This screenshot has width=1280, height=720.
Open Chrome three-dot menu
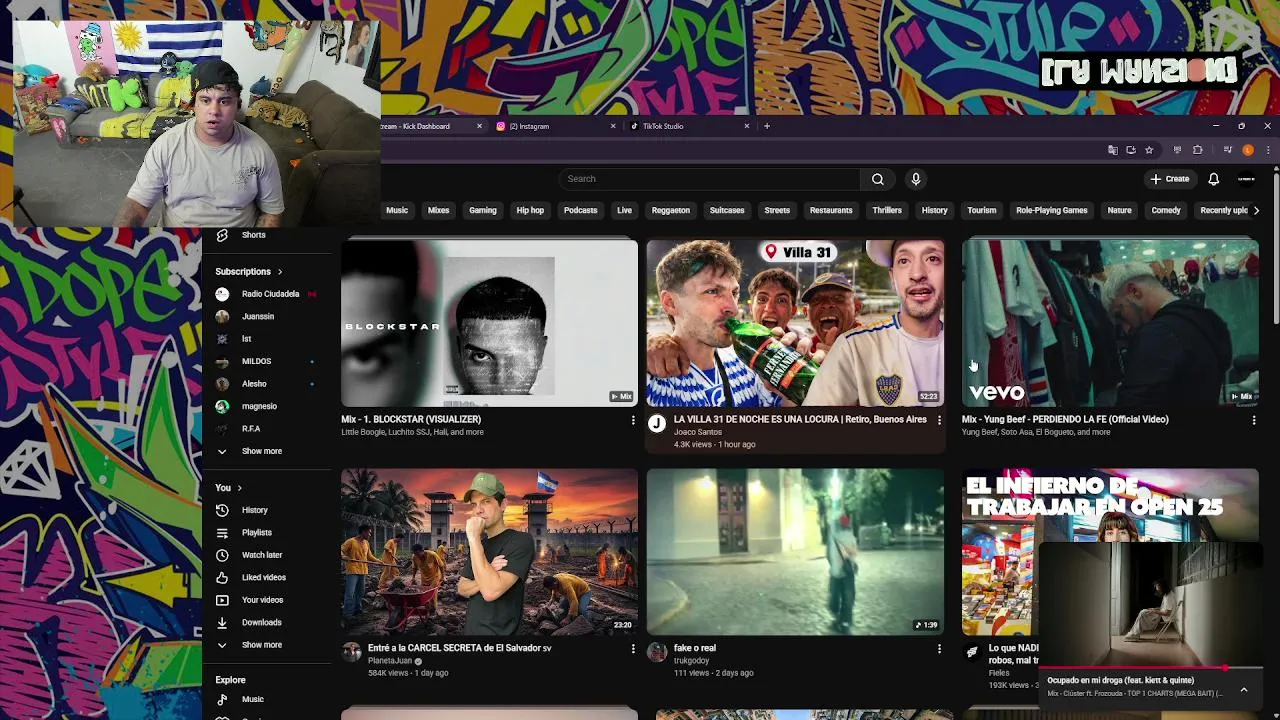tap(1267, 150)
